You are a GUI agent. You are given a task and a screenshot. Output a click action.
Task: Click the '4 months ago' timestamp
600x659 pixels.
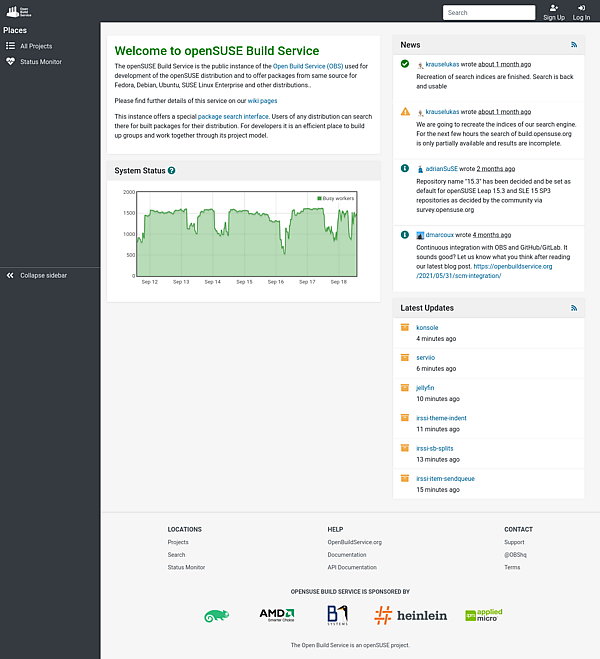[492, 235]
